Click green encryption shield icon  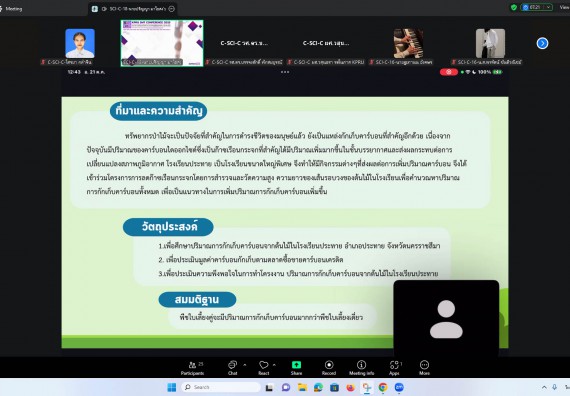click(514, 7)
